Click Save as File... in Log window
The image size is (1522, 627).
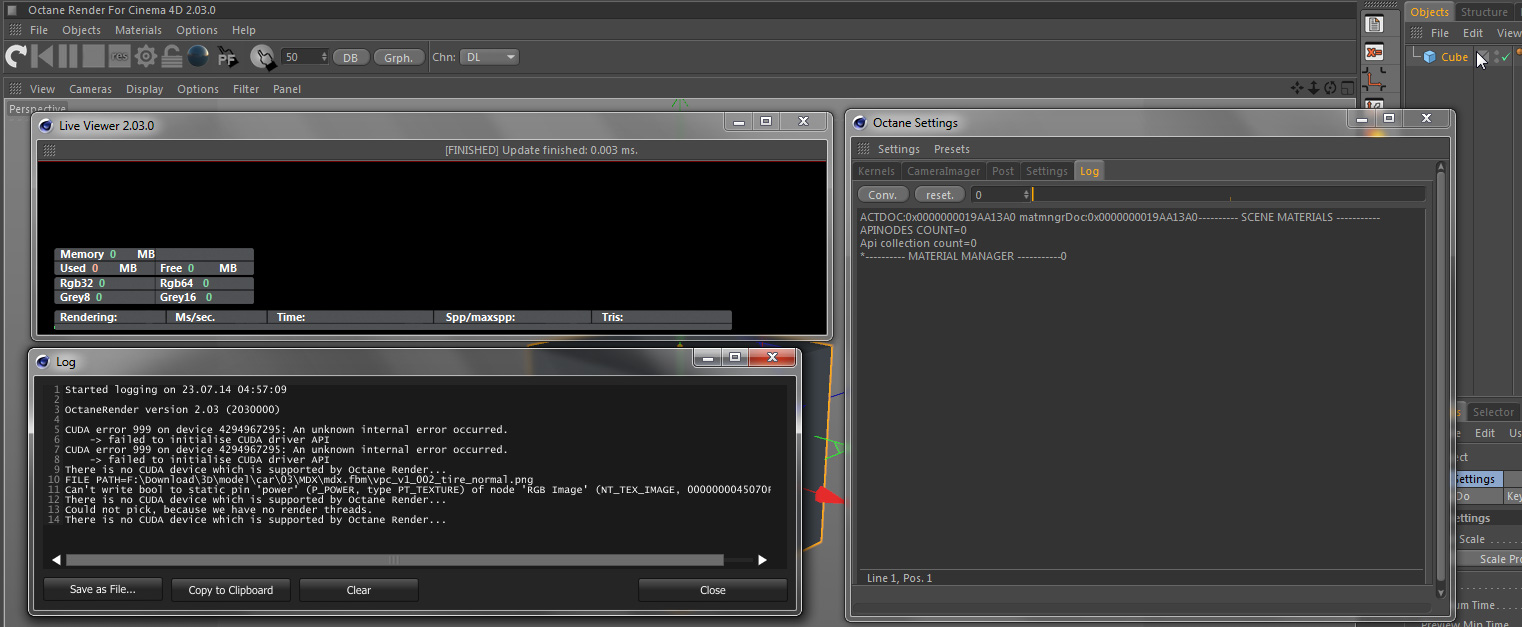click(102, 590)
